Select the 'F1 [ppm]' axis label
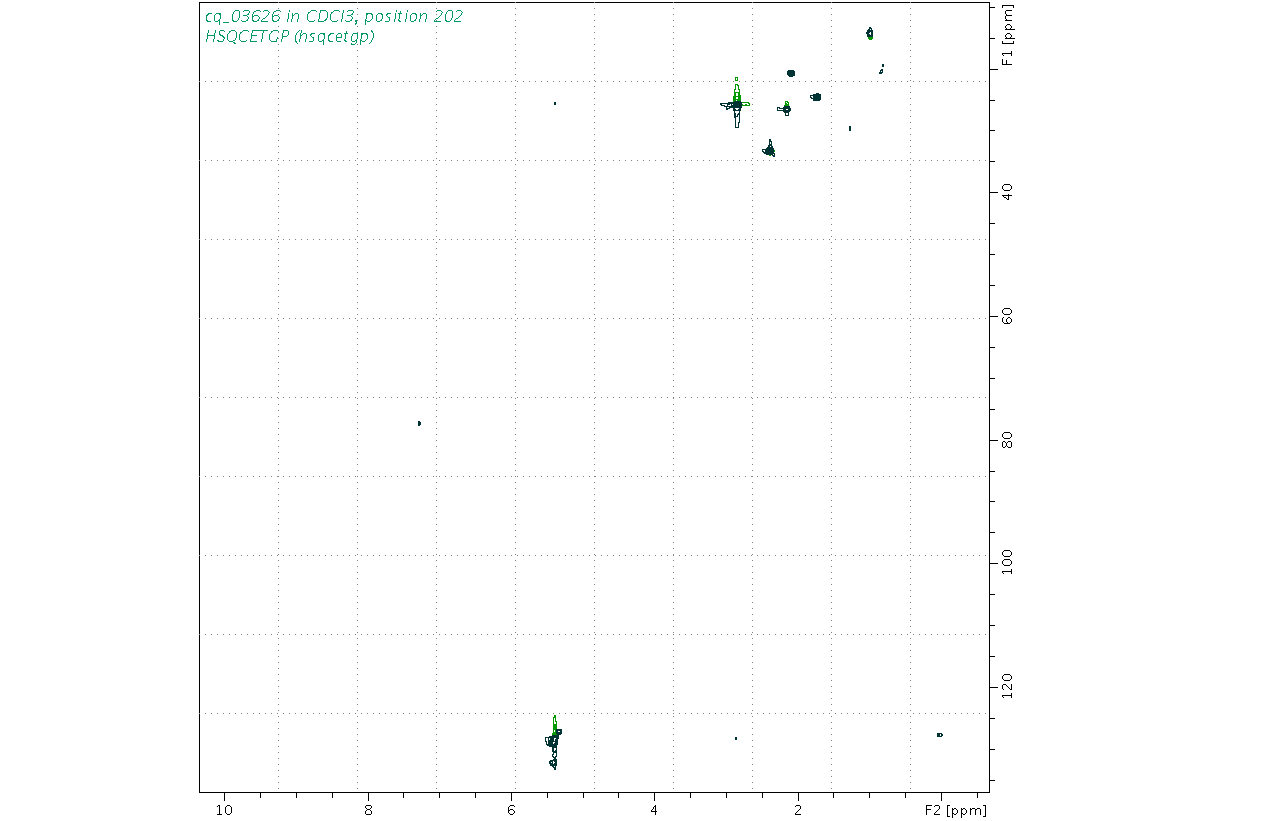Viewport: 1285px width, 821px height. pyautogui.click(x=1007, y=37)
